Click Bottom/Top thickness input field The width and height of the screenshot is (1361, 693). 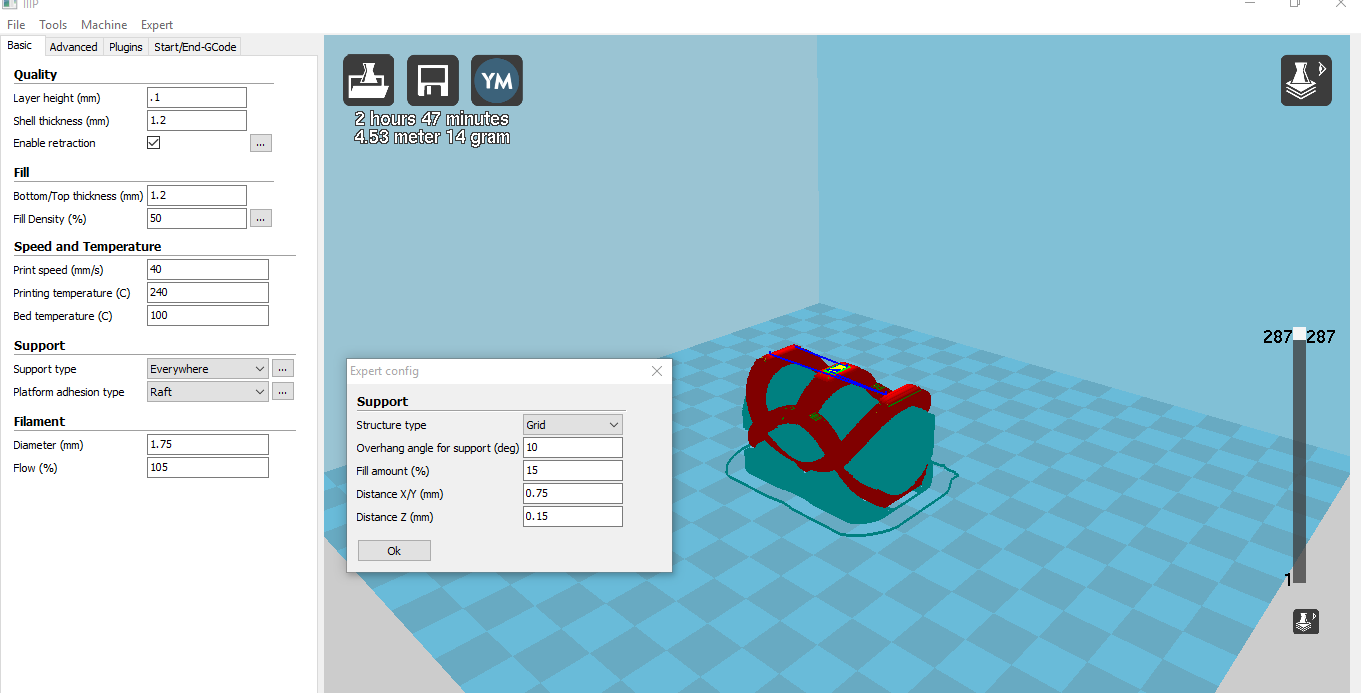(197, 195)
